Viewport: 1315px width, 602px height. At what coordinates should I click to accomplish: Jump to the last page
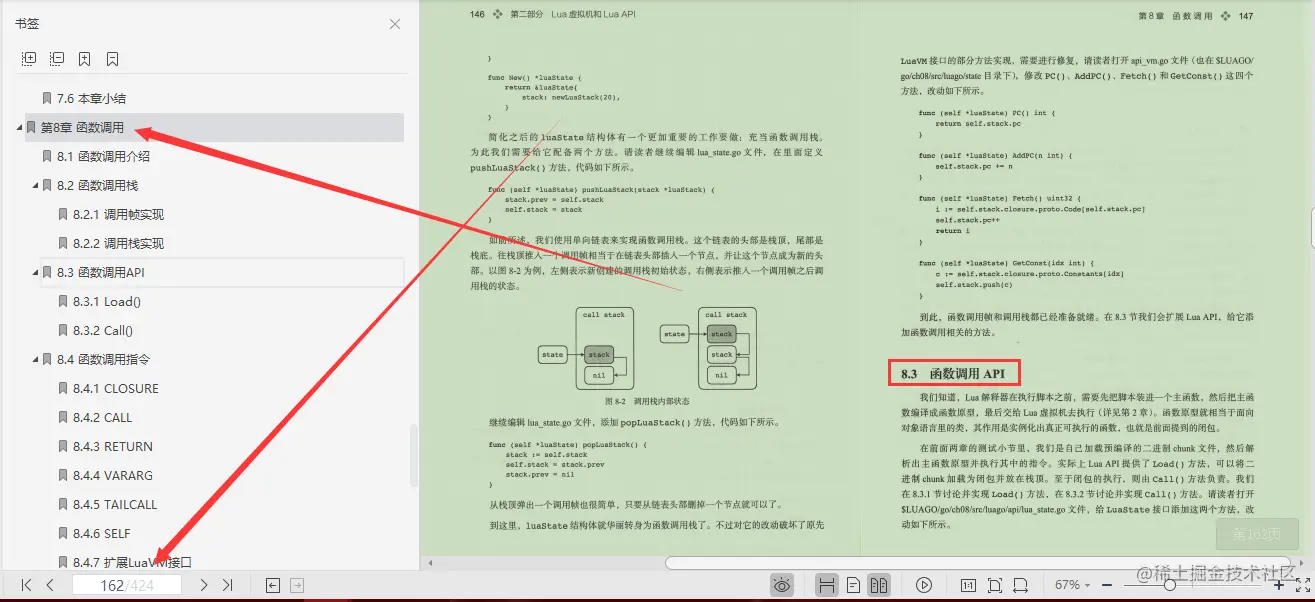[228, 586]
